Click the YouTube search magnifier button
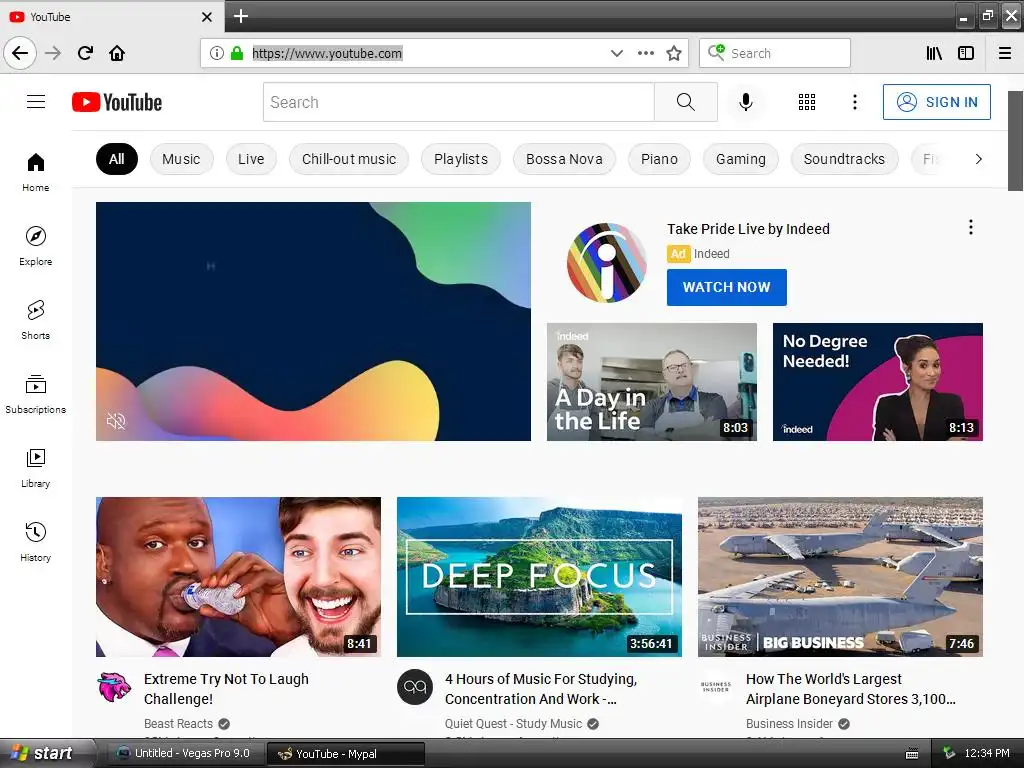 coord(686,102)
